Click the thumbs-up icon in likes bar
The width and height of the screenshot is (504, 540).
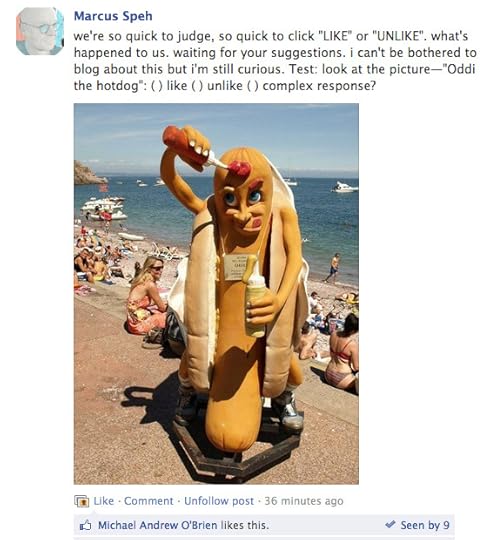pyautogui.click(x=85, y=525)
